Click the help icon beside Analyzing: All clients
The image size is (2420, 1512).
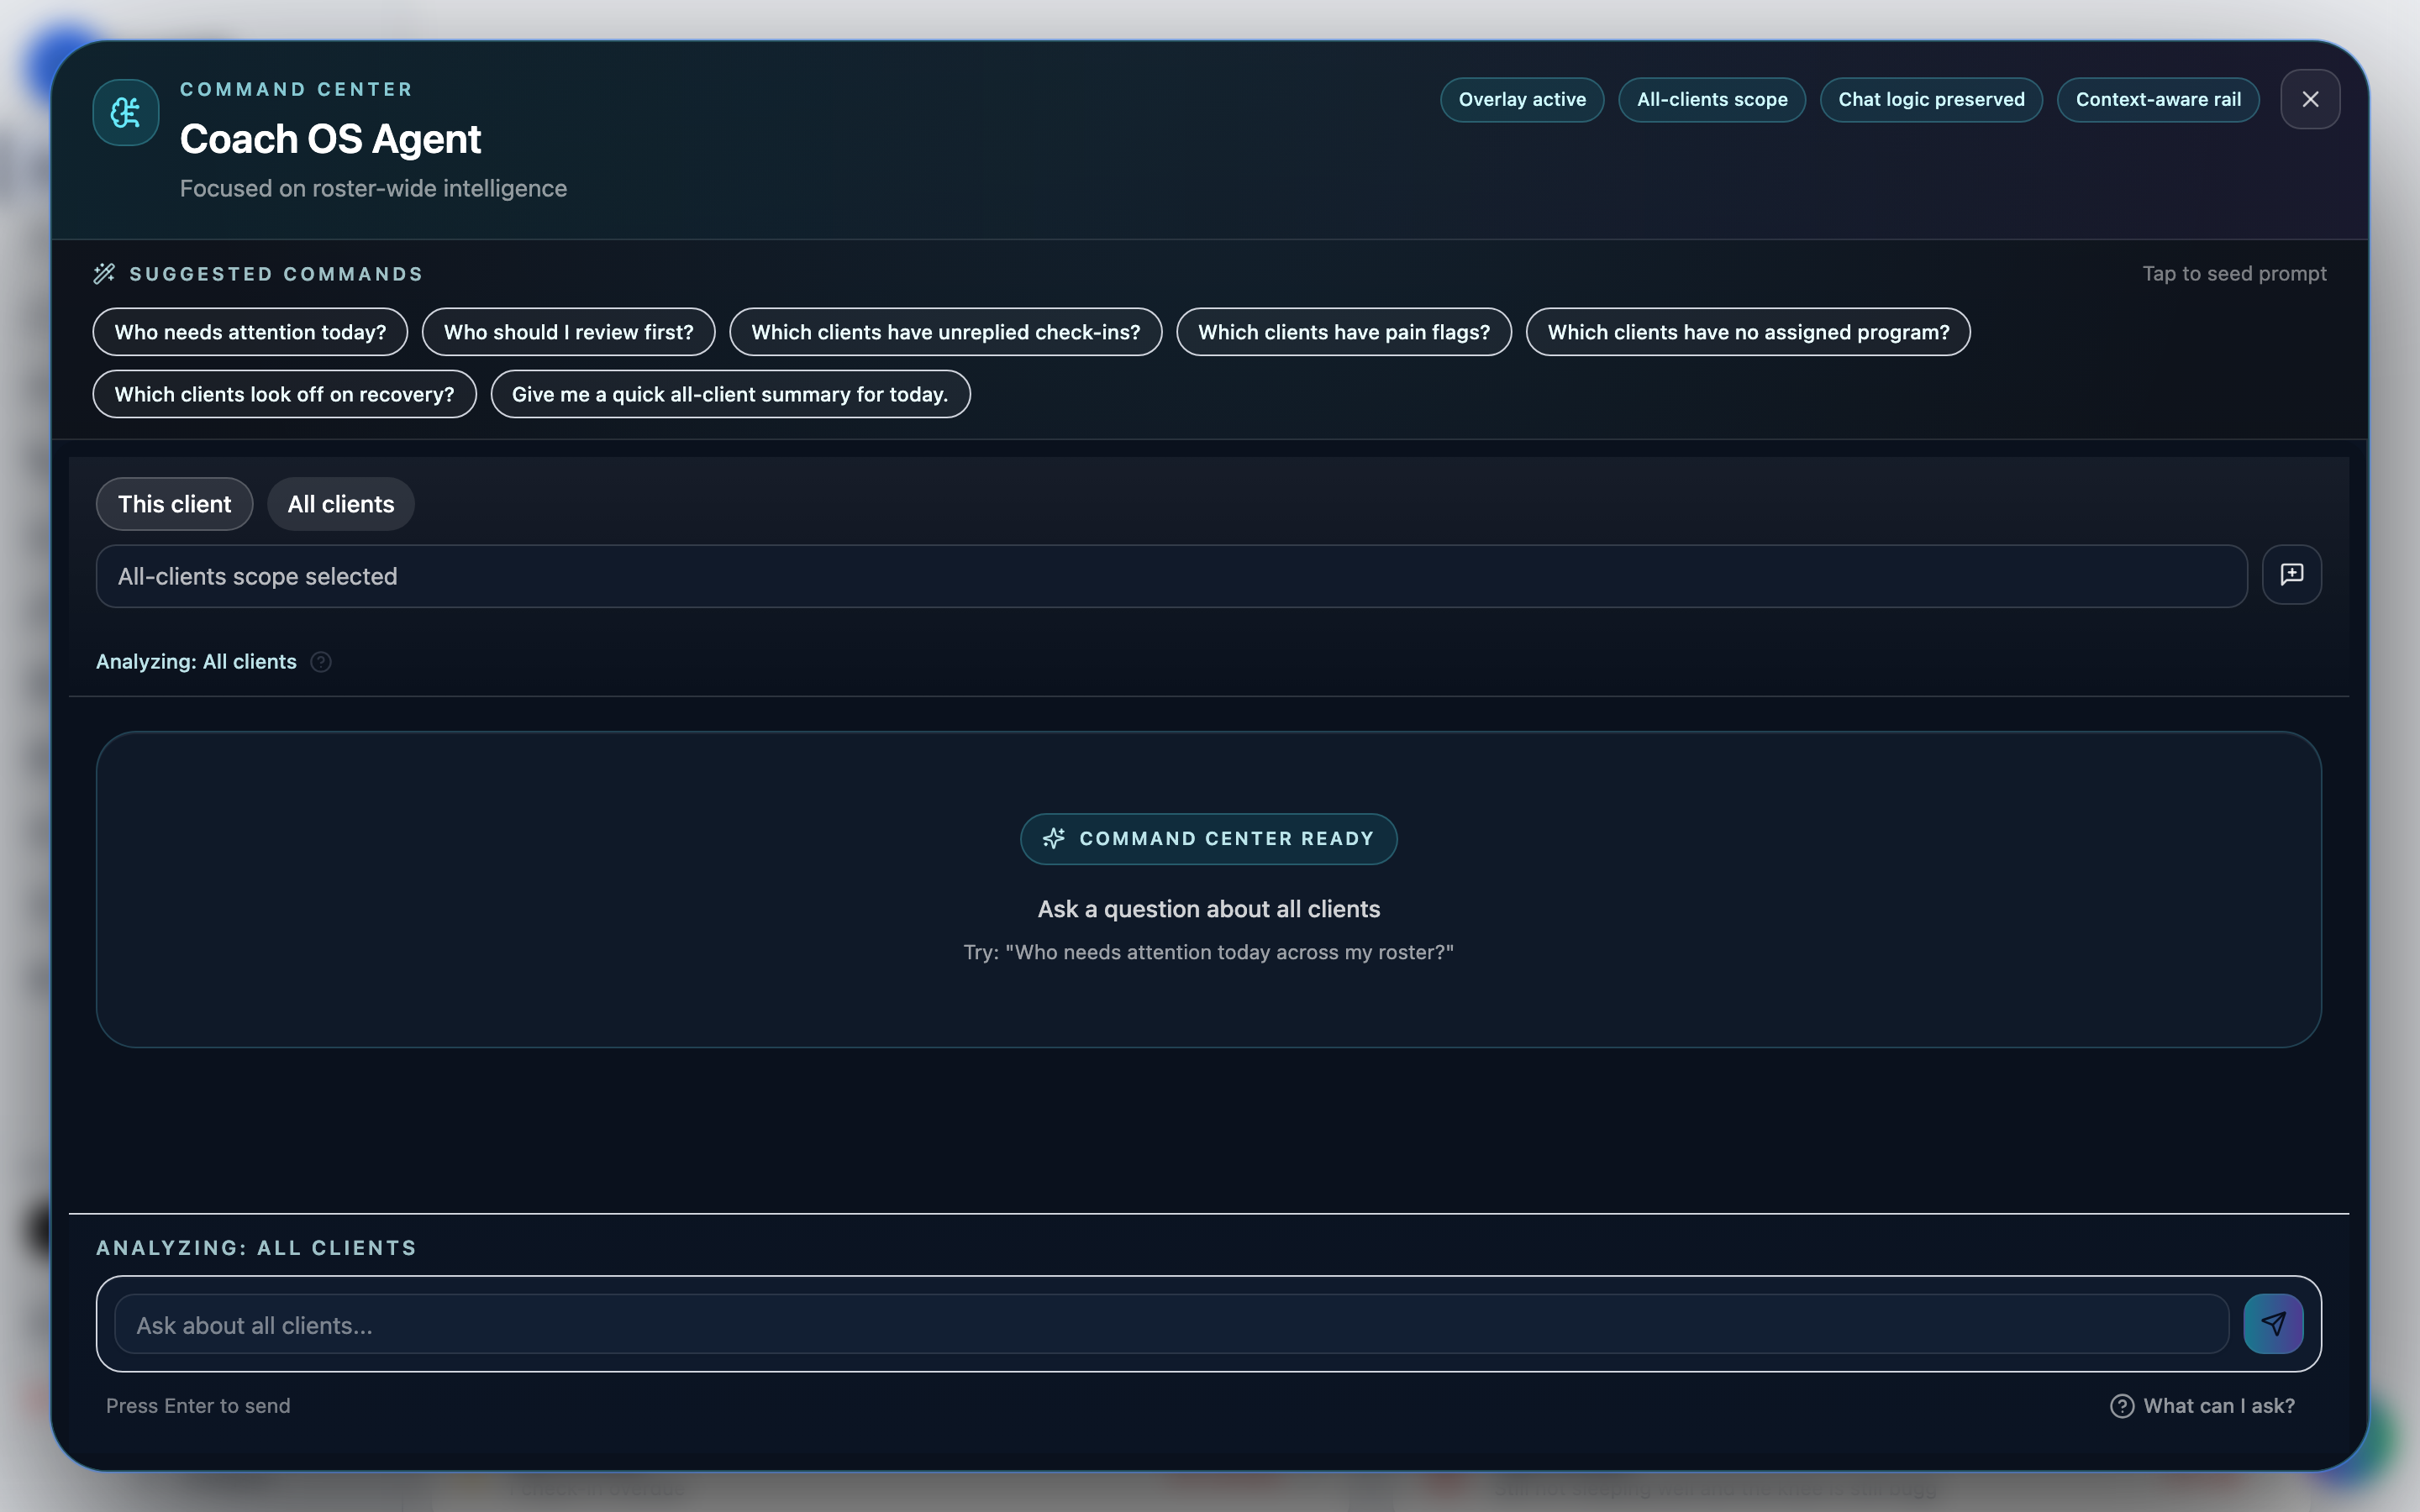[321, 662]
